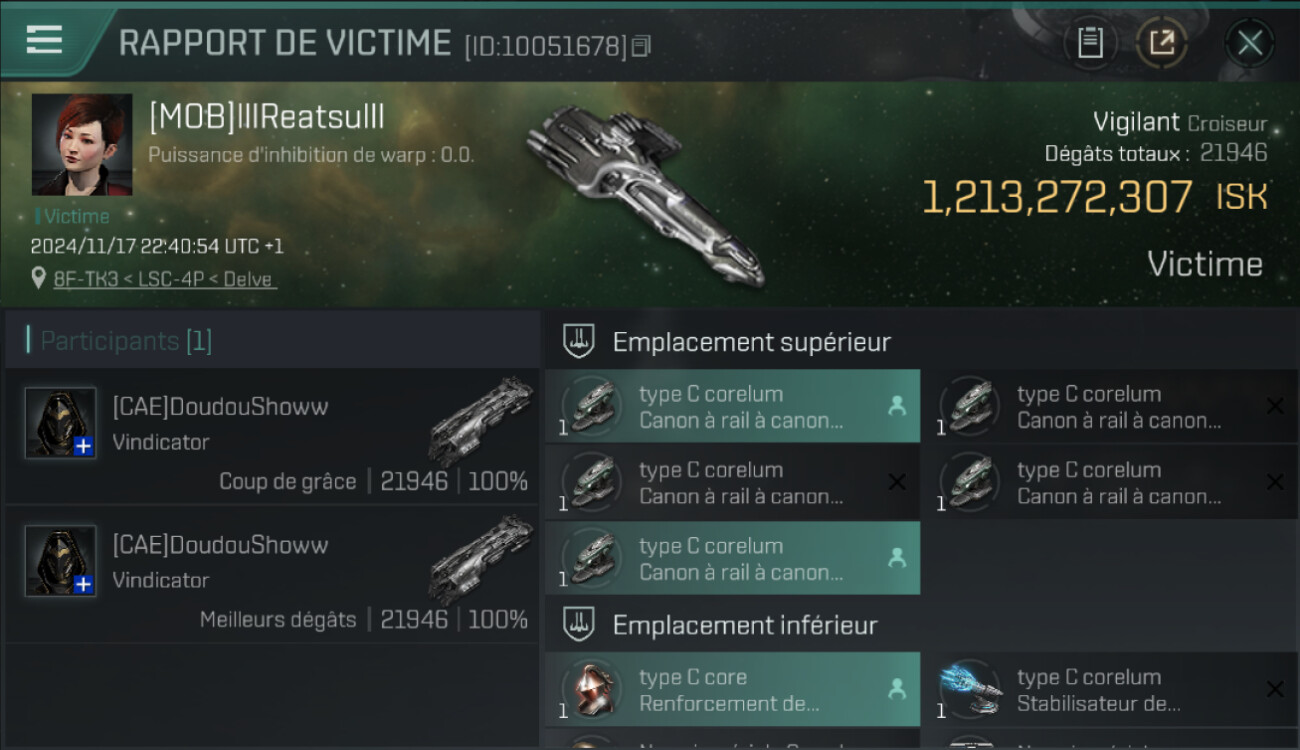Open the 8F-TK3 < LSC-4P < Delve location link

pos(164,279)
